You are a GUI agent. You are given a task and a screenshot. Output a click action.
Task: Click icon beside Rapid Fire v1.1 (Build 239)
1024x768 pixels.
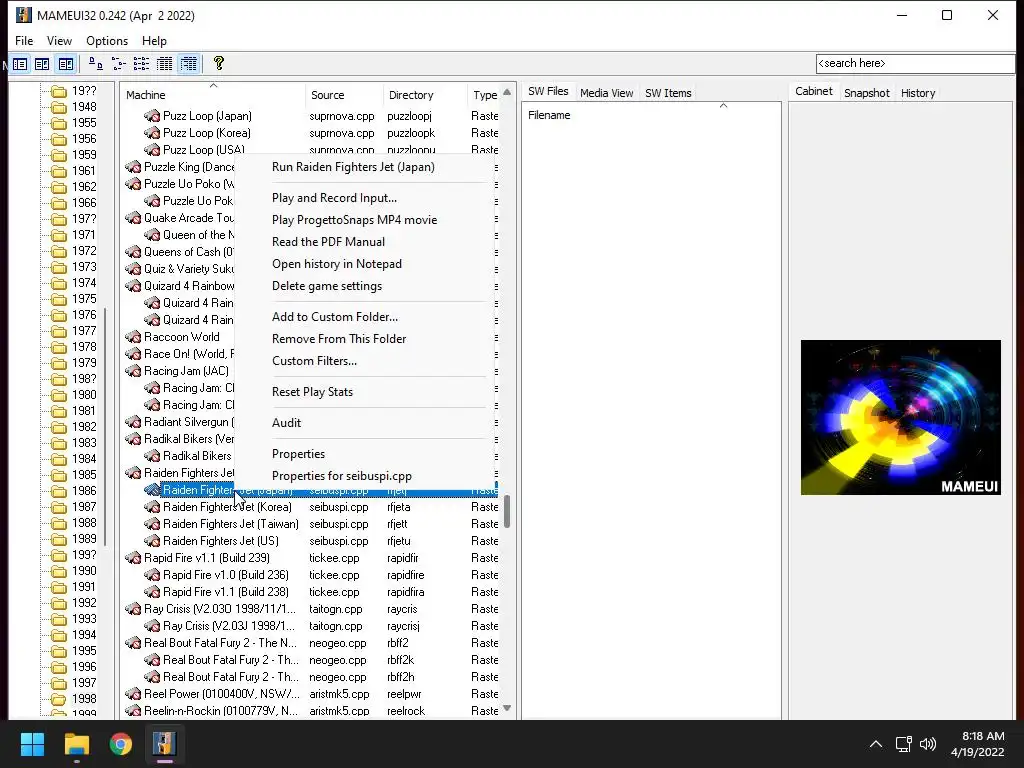point(133,558)
